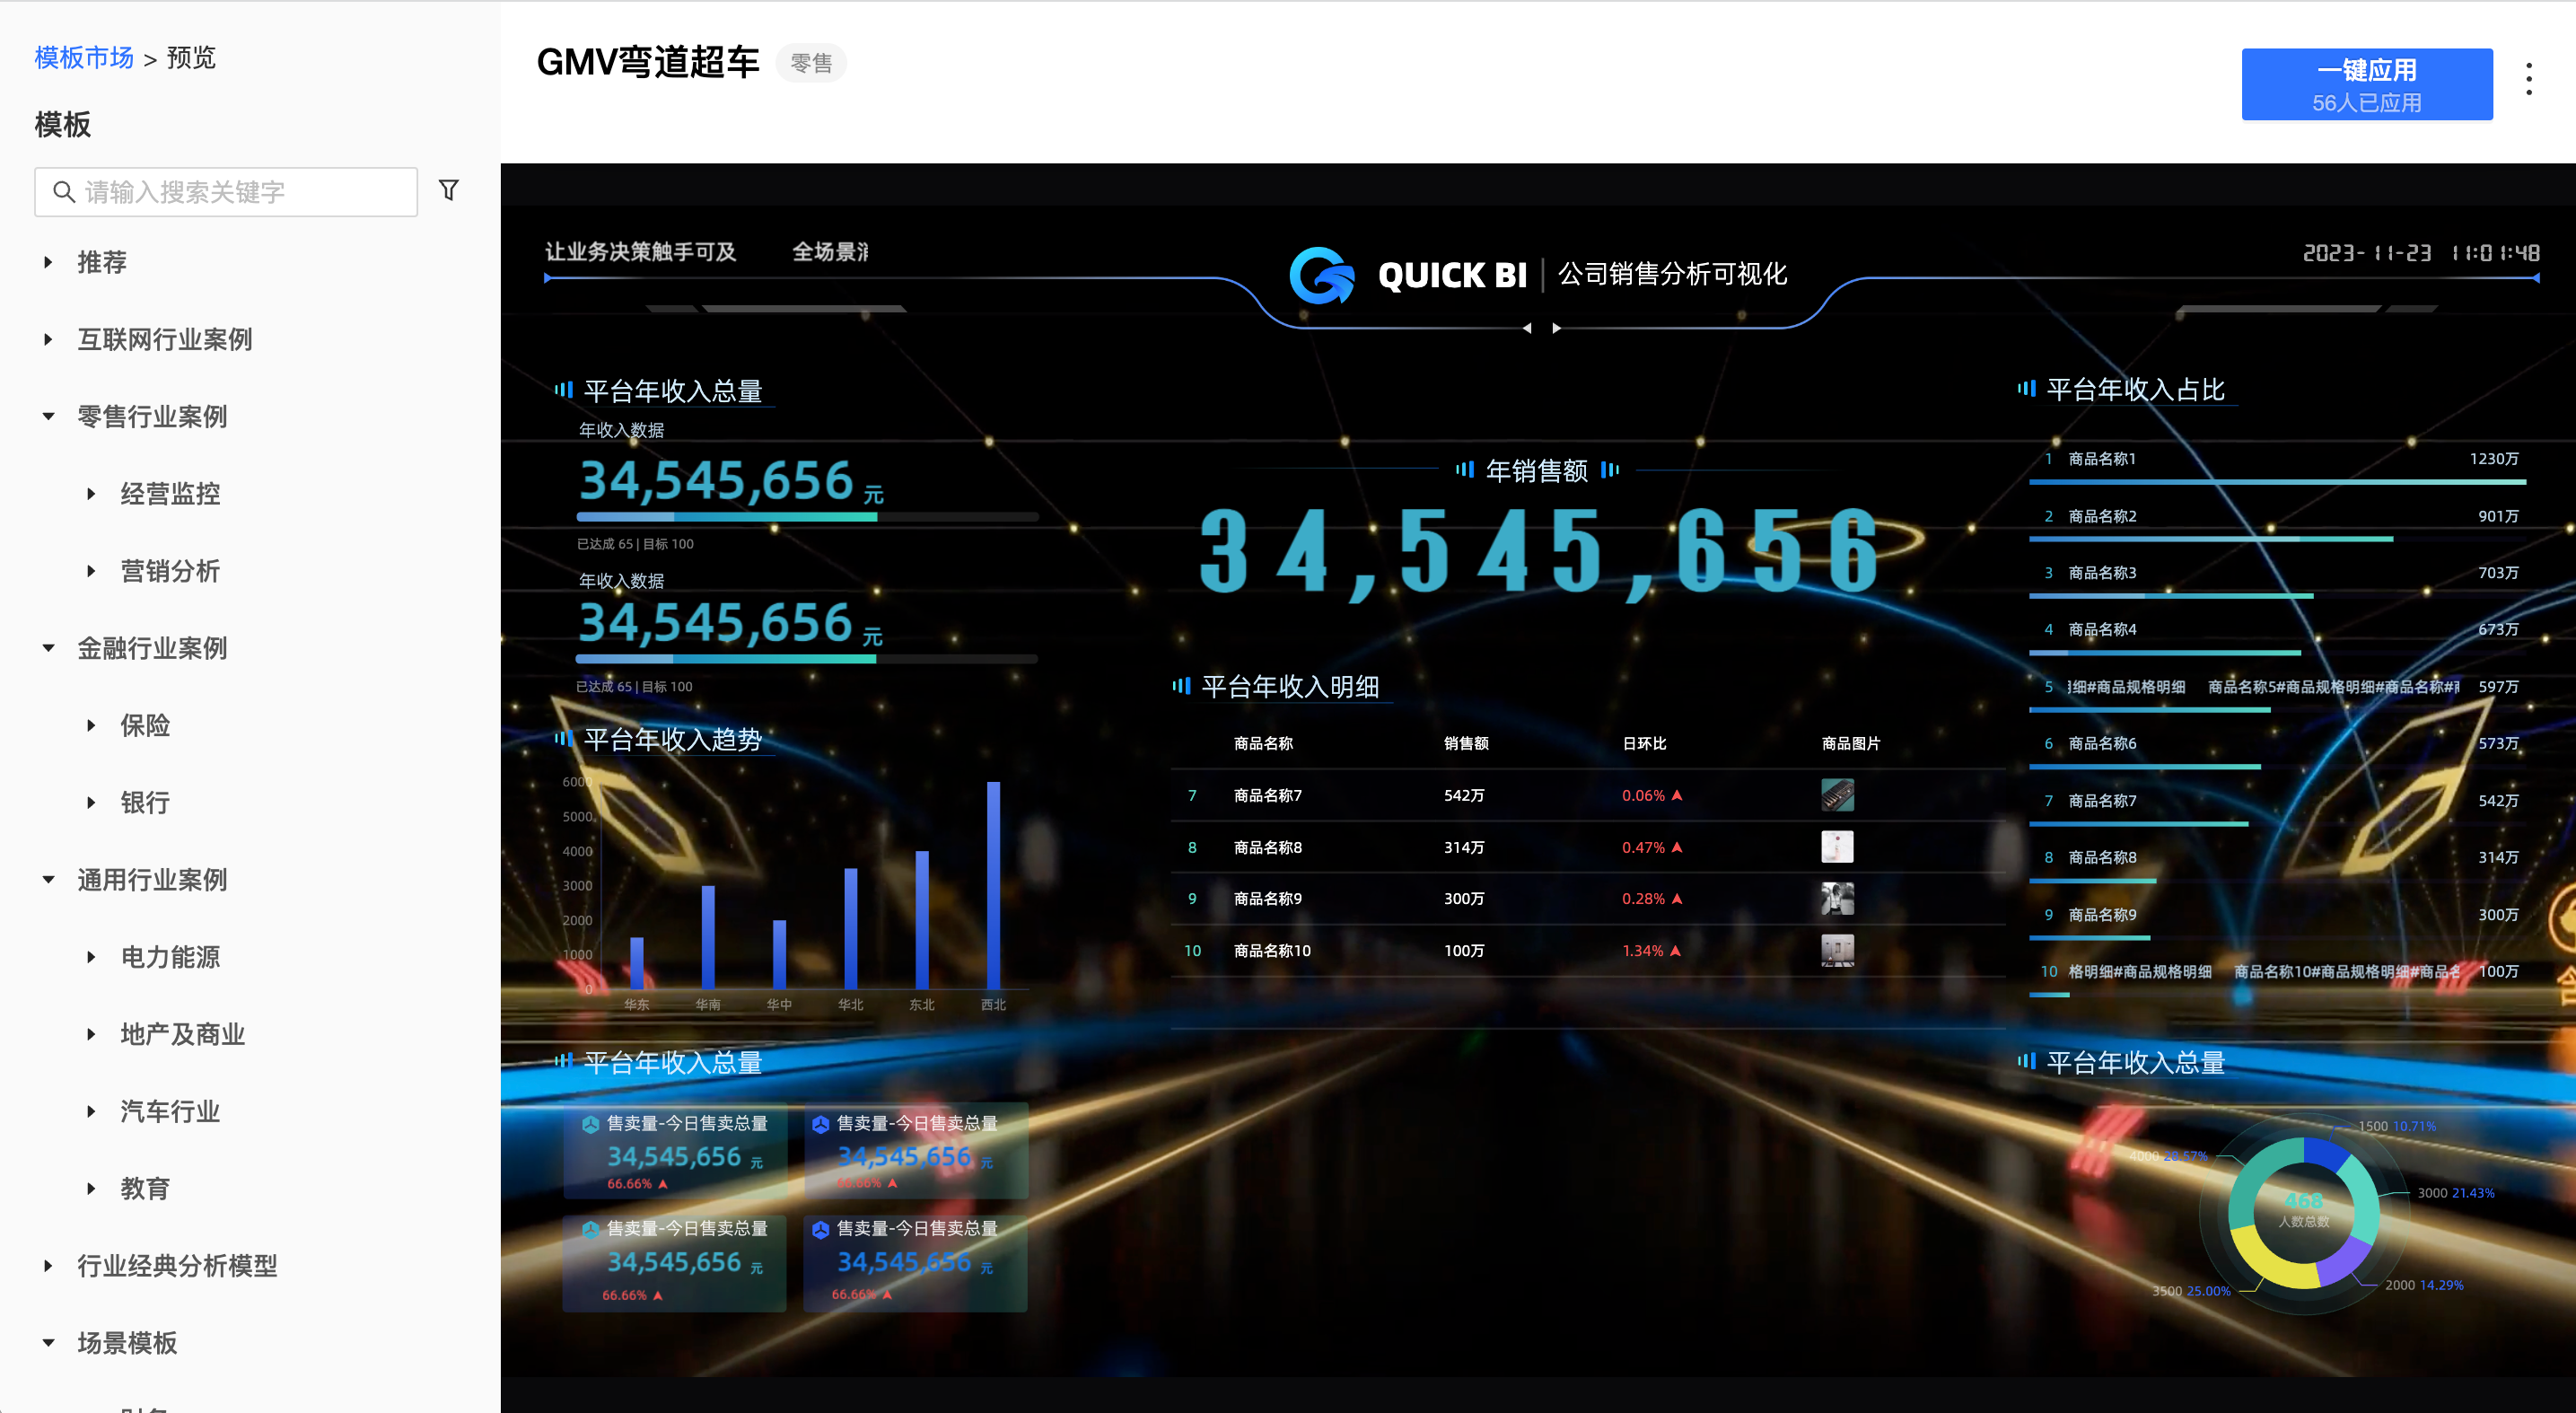Click the 一键应用 apply button
This screenshot has height=1413, width=2576.
(2366, 84)
